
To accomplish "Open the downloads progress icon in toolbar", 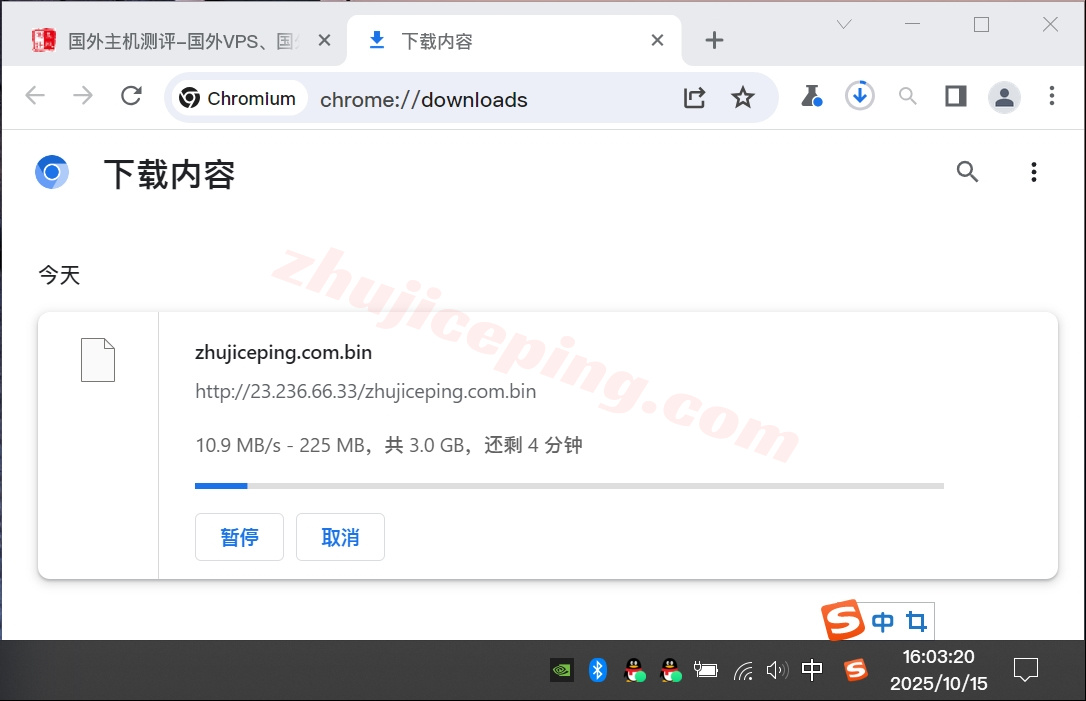I will click(859, 95).
